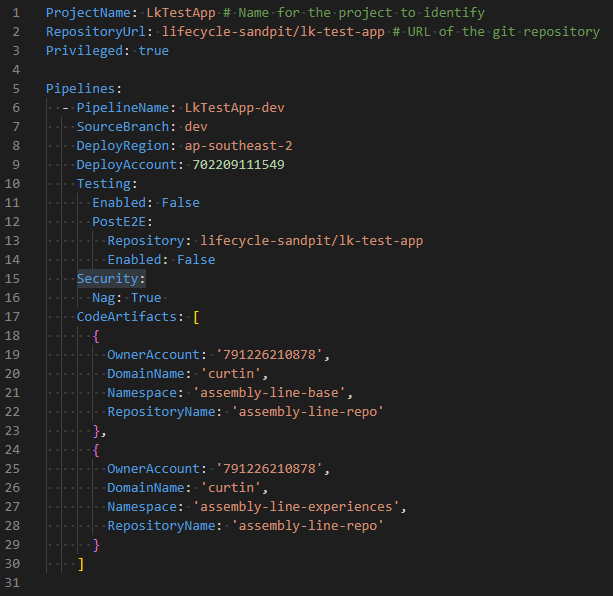
Task: Click the RepositoryUrl key on line 2
Action: click(x=96, y=32)
